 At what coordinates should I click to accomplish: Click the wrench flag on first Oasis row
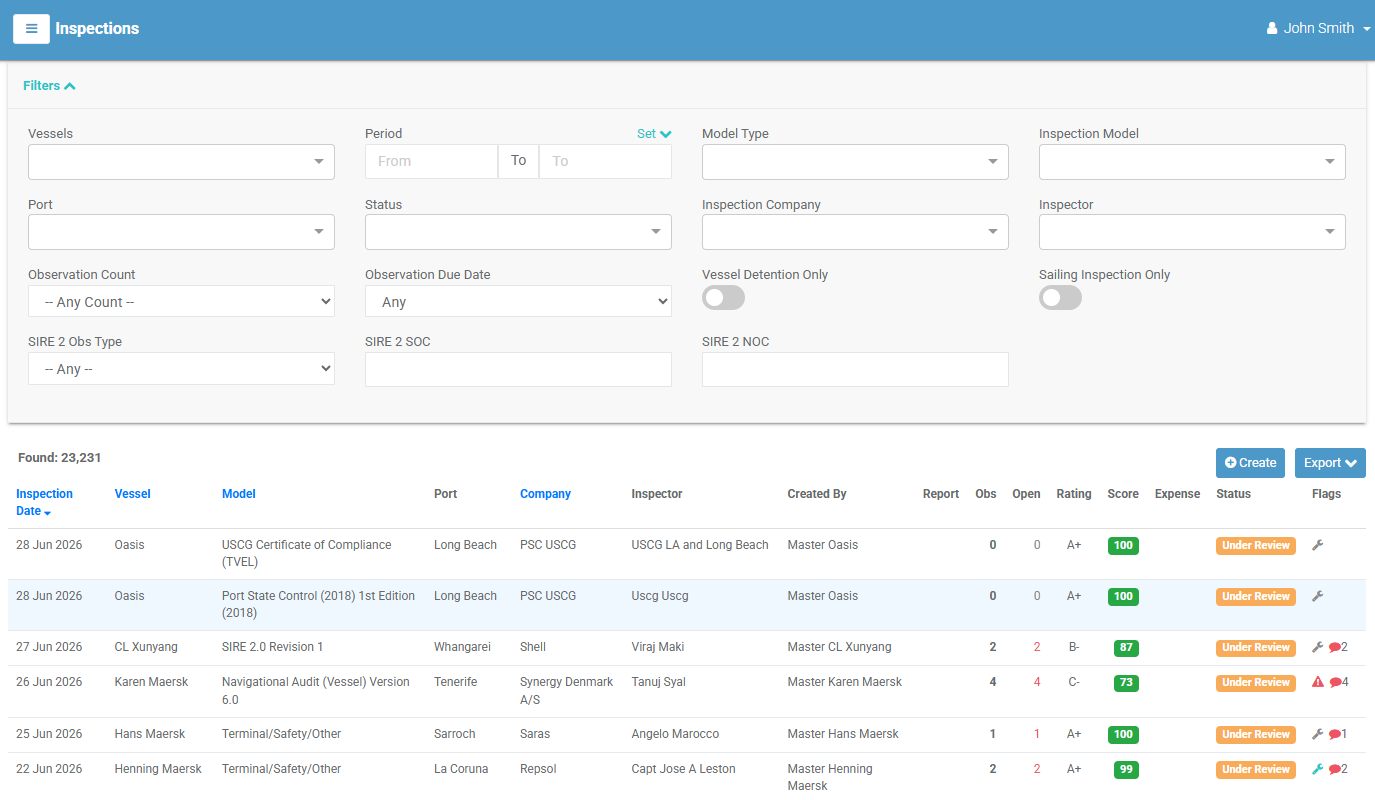1318,545
